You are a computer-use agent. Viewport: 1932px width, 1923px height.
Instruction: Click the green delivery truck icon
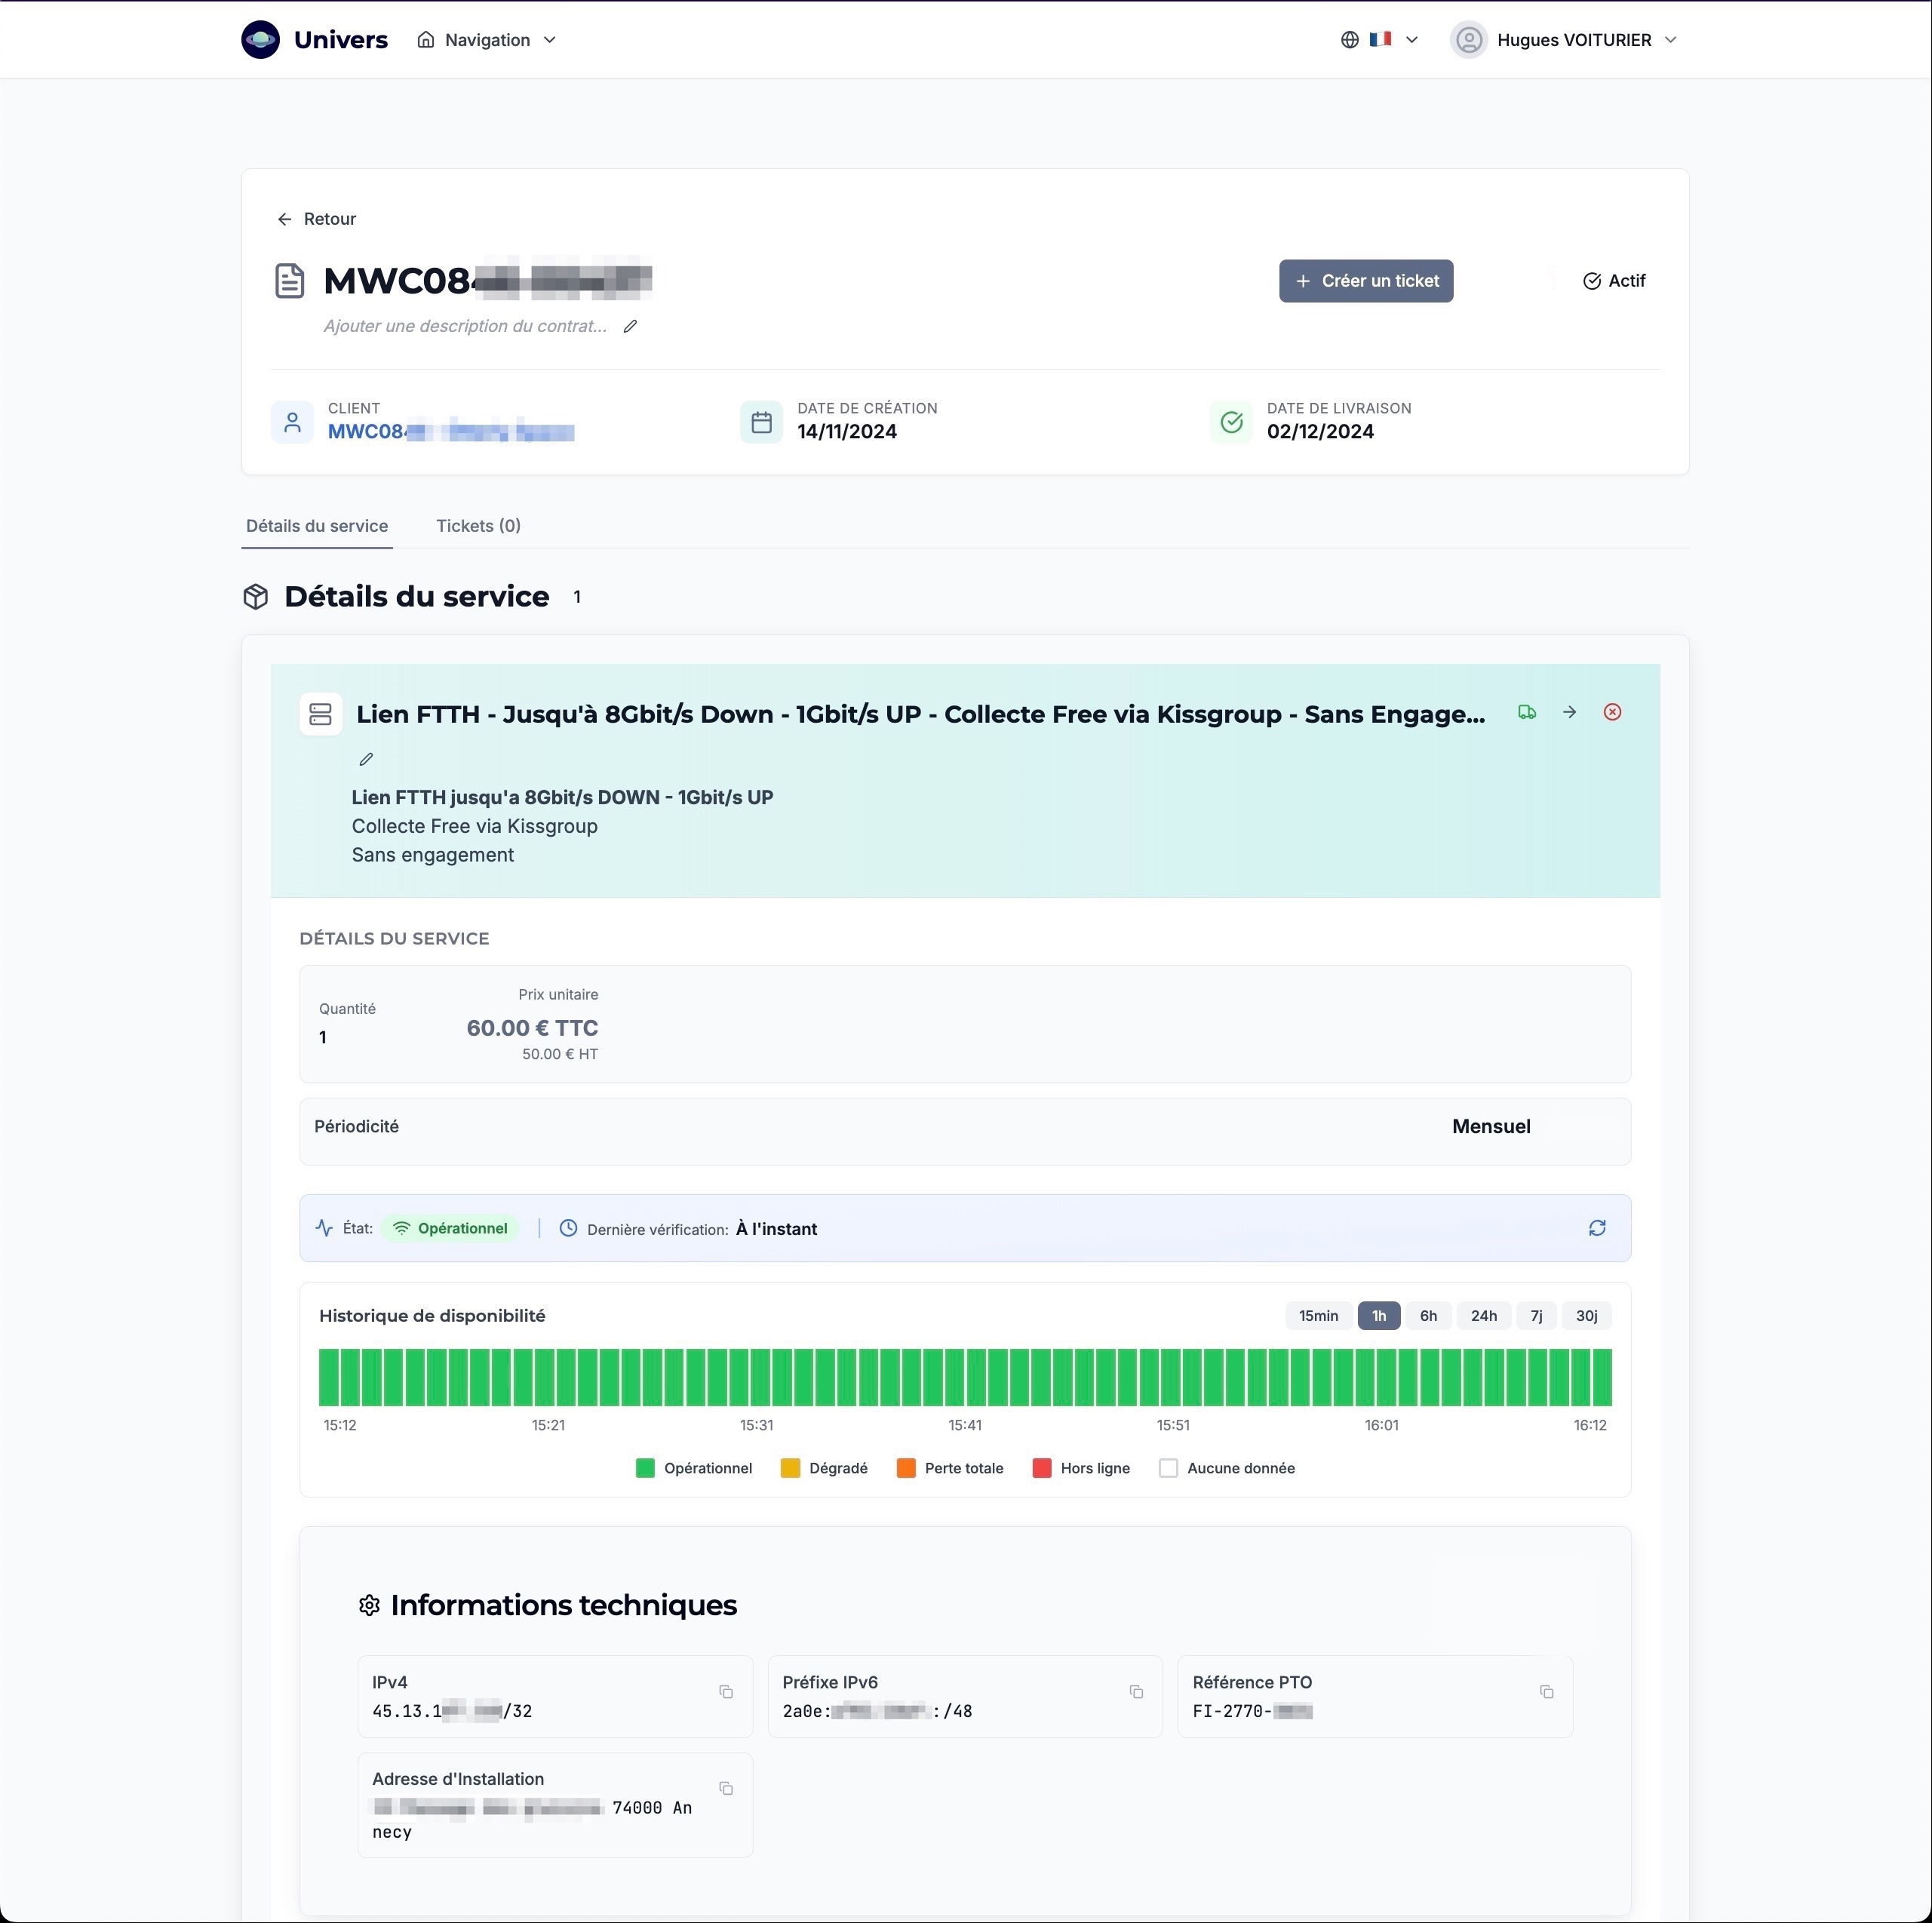click(1526, 712)
